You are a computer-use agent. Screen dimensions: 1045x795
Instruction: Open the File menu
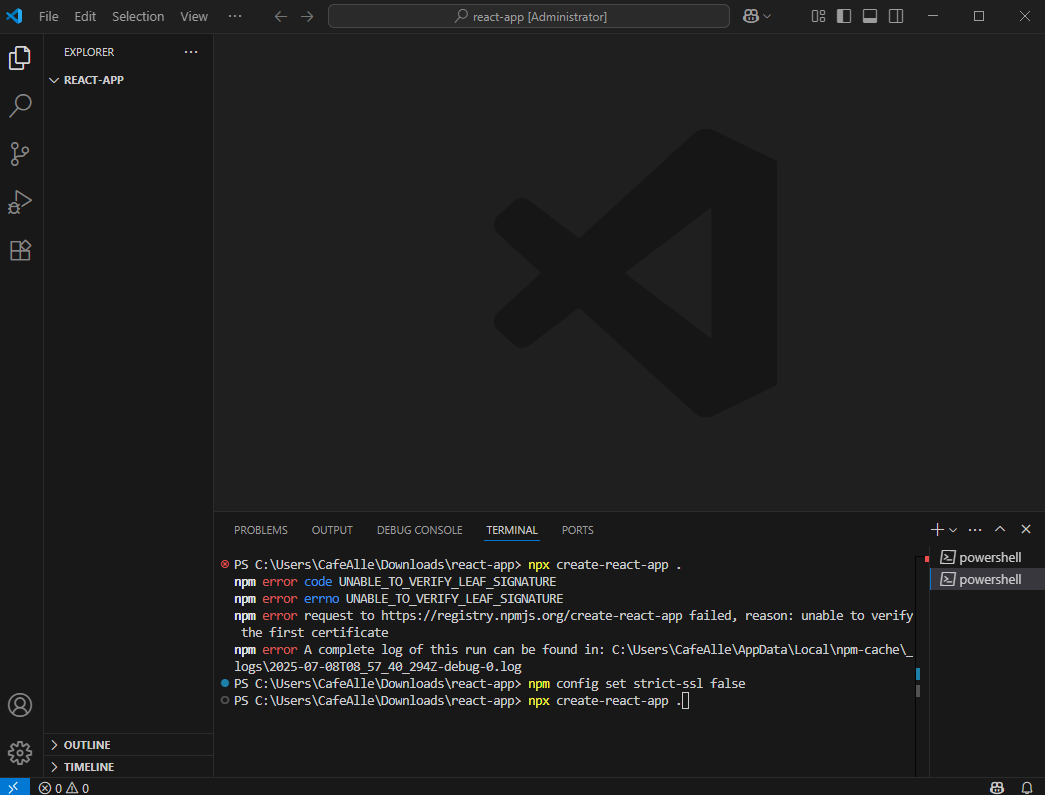[x=49, y=17]
